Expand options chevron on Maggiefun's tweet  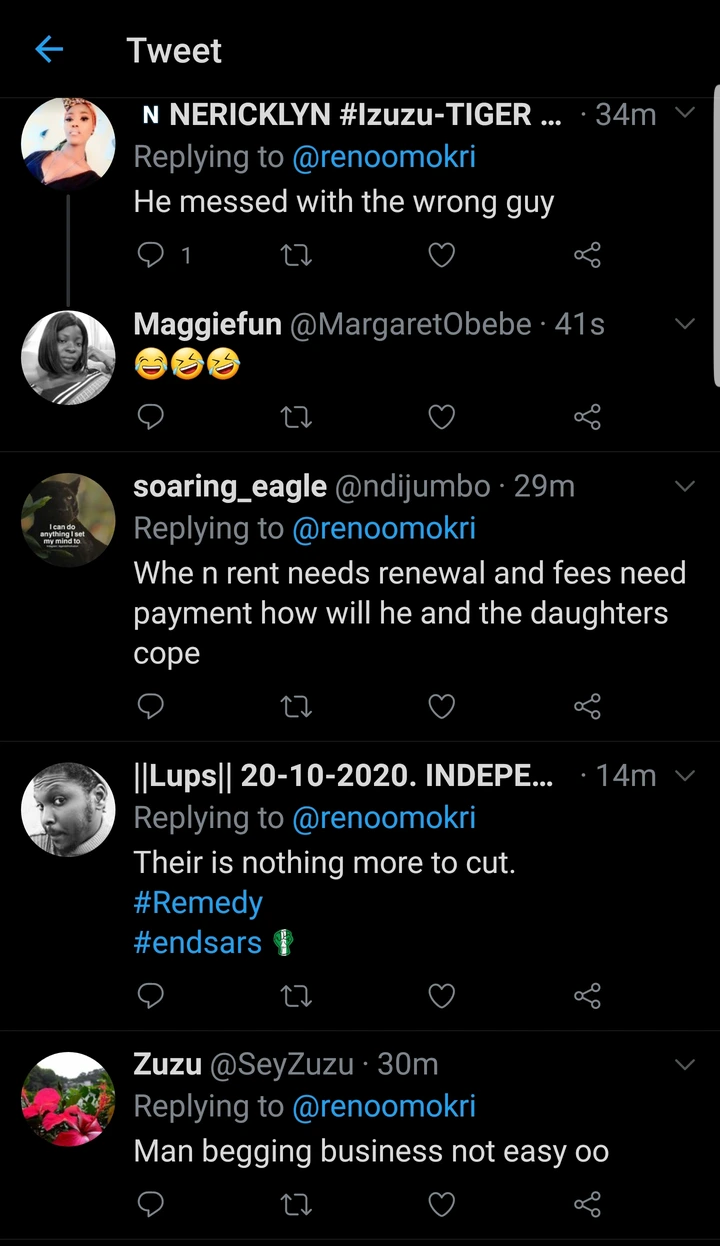(685, 324)
